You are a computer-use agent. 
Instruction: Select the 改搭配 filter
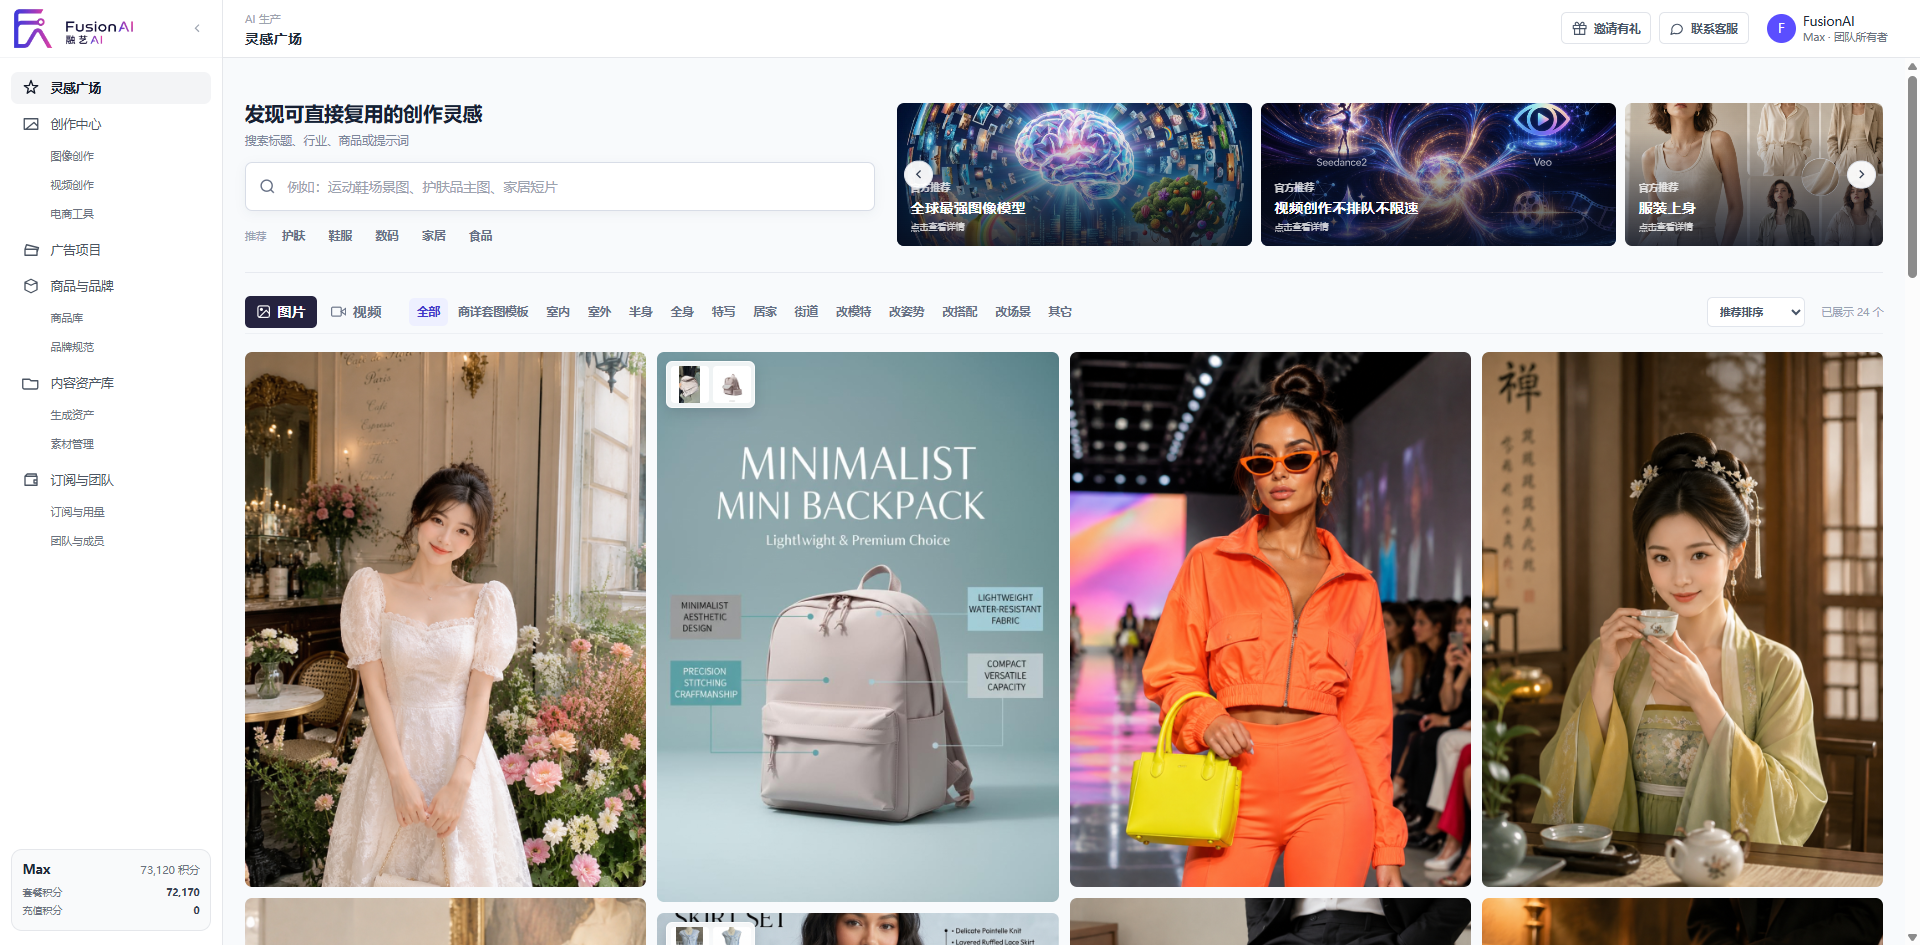tap(959, 312)
